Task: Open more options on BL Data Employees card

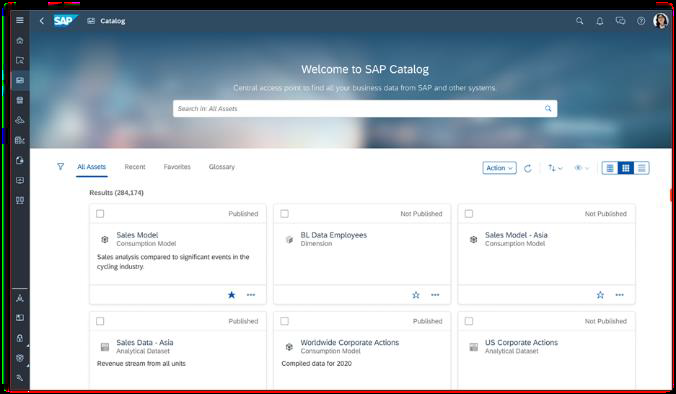Action: click(435, 295)
